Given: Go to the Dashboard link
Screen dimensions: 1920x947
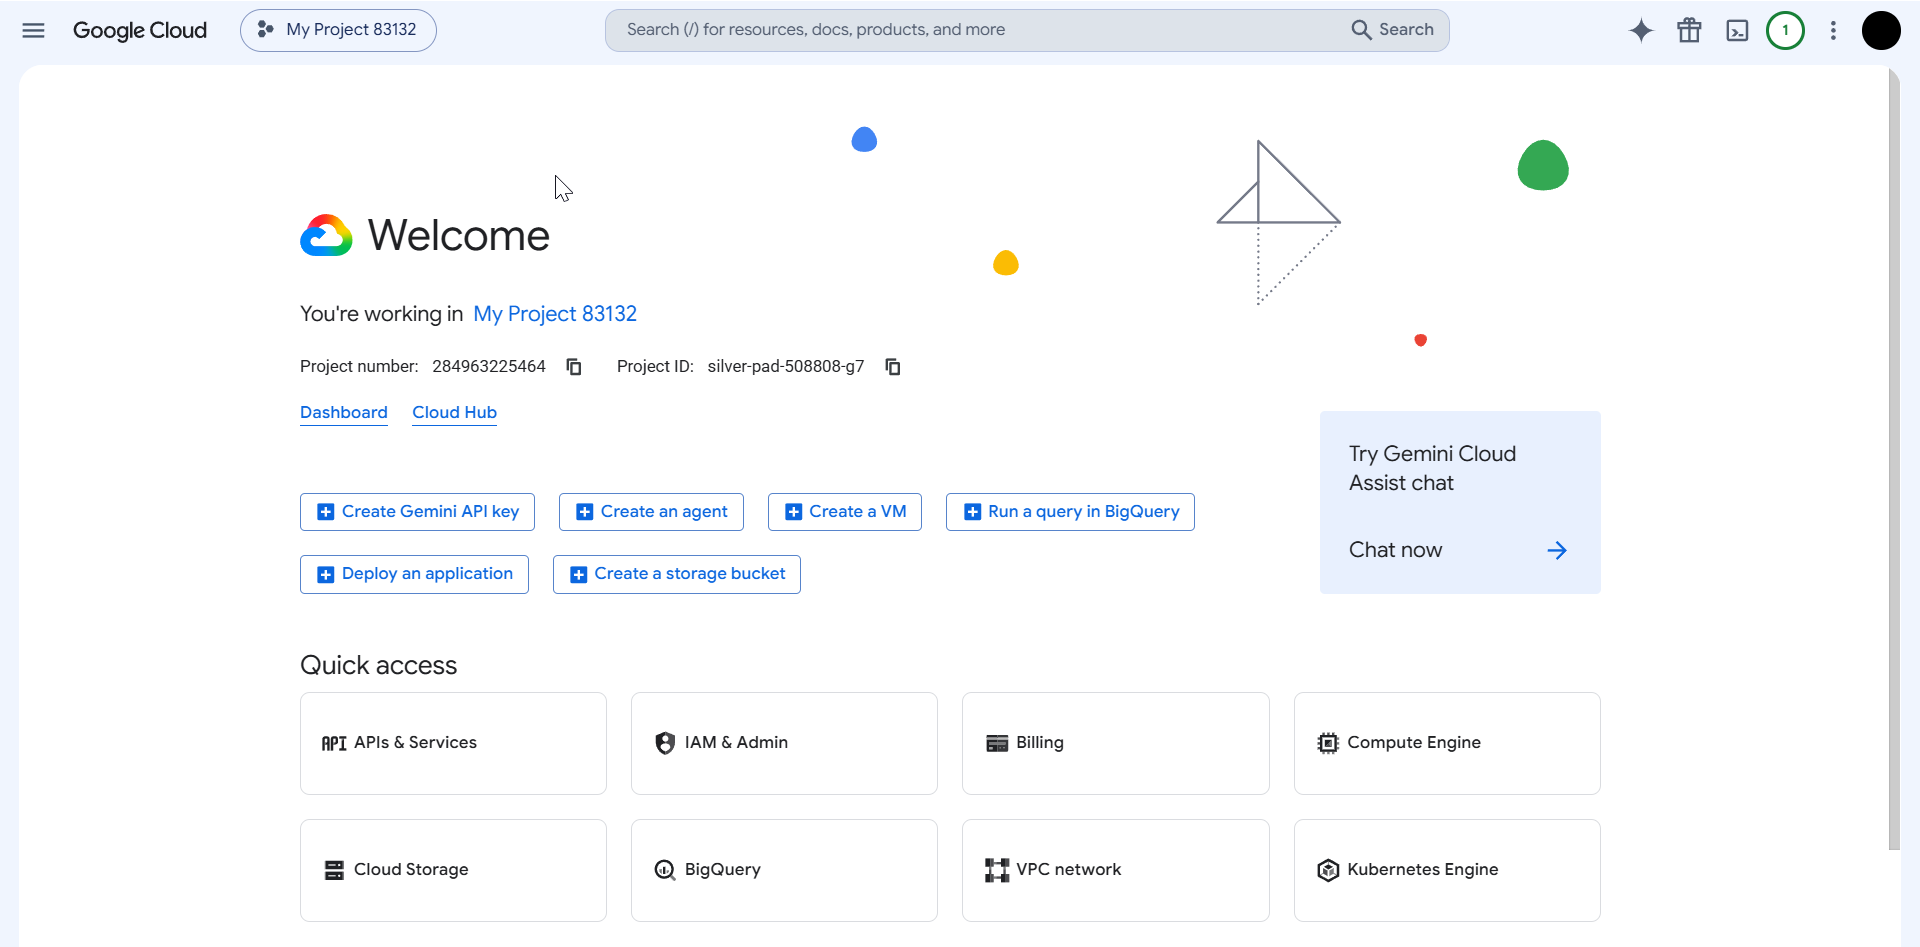Looking at the screenshot, I should point(344,412).
